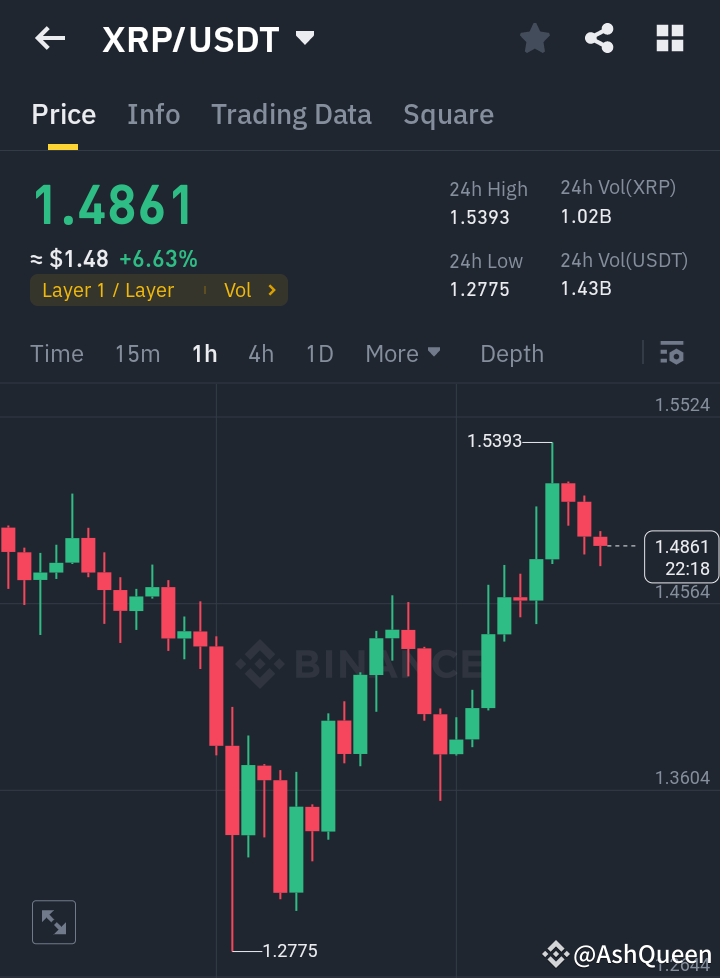Screen dimensions: 720x978
Task: Select the 4h timeframe
Action: [260, 353]
